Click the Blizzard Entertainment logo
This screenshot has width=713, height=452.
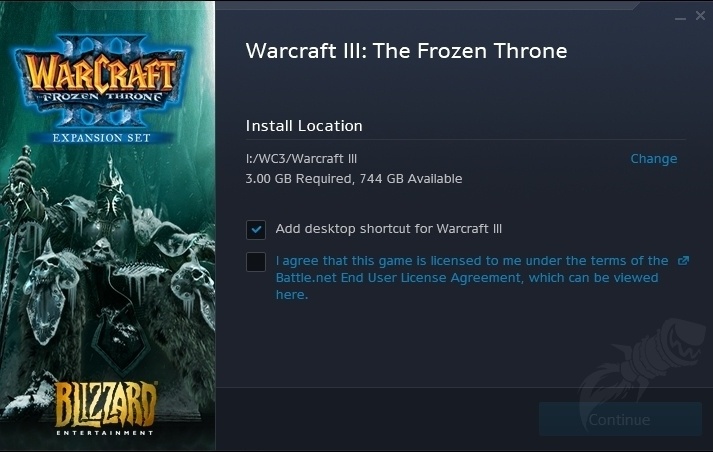coord(106,408)
